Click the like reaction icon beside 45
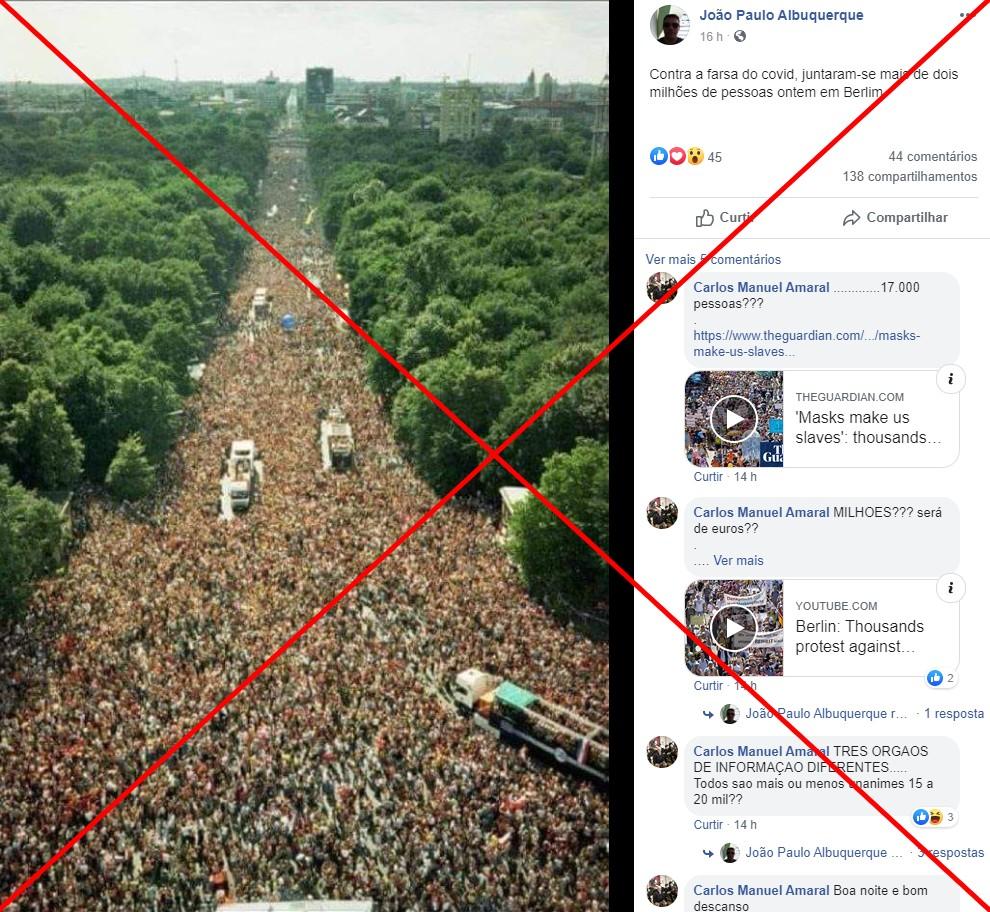Viewport: 990px width, 912px height. [659, 156]
